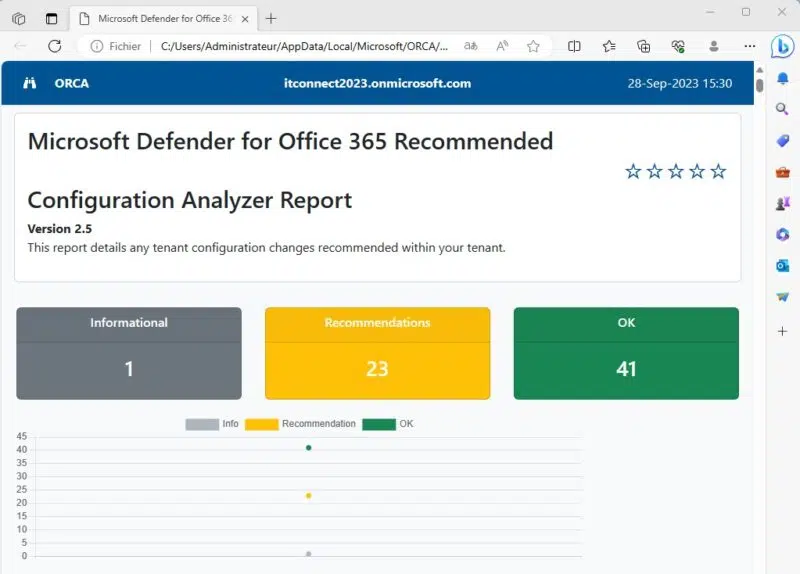This screenshot has height=574, width=800.
Task: Open the Drop paper-plane sidebar icon
Action: pyautogui.click(x=783, y=297)
